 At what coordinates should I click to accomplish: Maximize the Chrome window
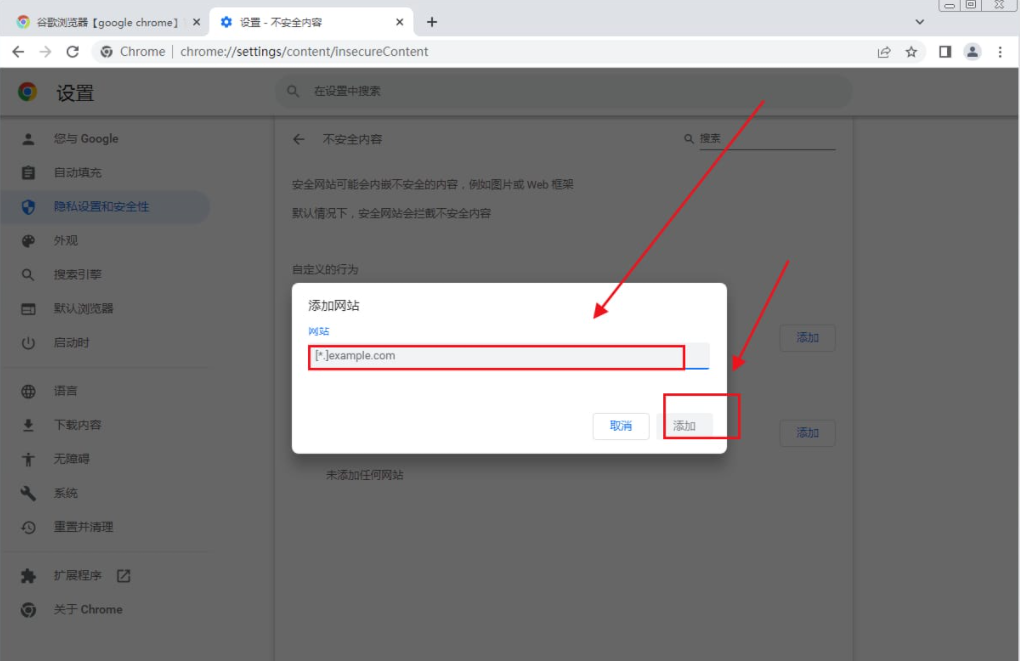[x=971, y=5]
